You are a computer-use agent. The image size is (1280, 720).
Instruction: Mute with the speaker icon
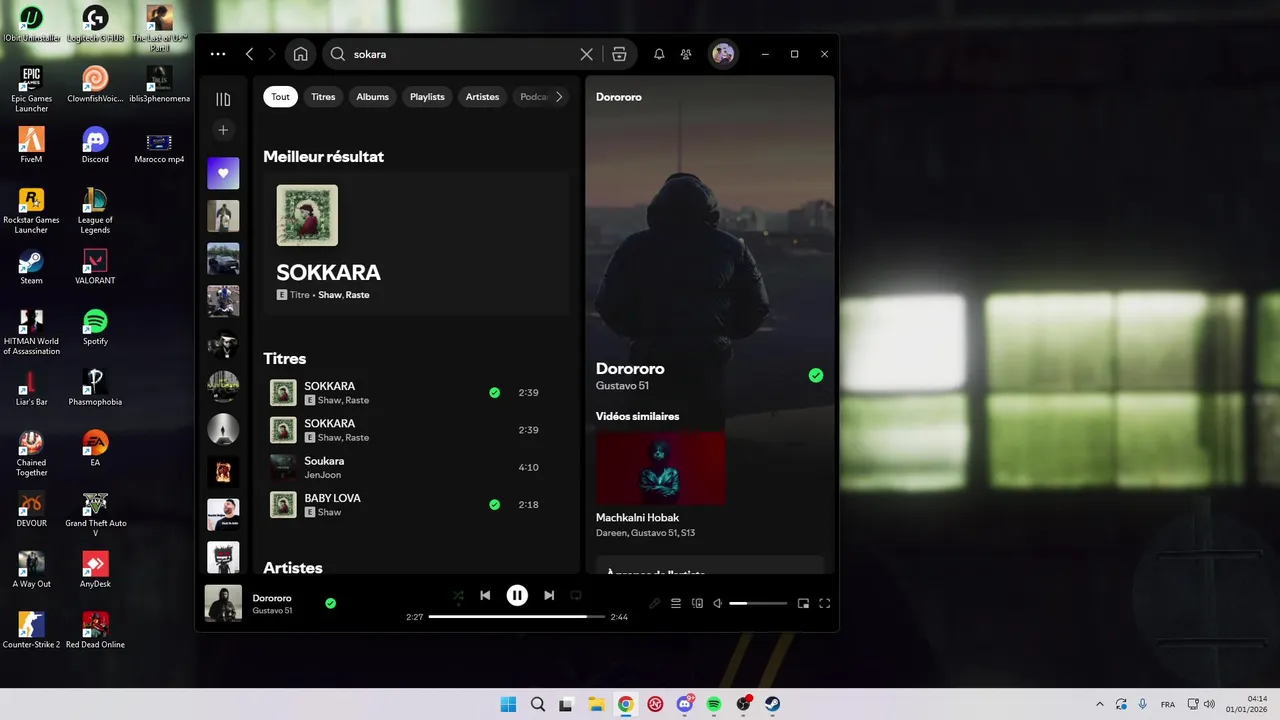coord(718,603)
